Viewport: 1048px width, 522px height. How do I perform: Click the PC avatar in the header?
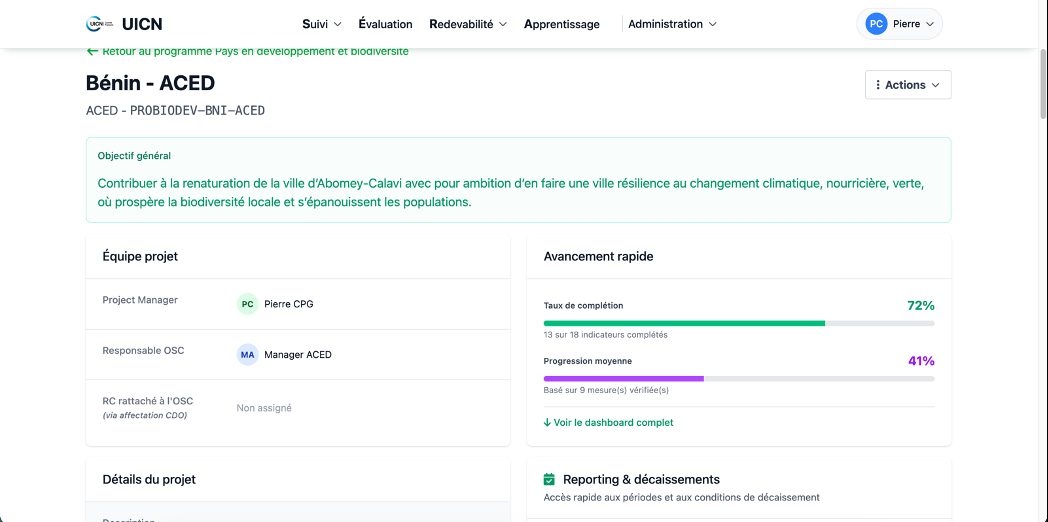(x=876, y=24)
